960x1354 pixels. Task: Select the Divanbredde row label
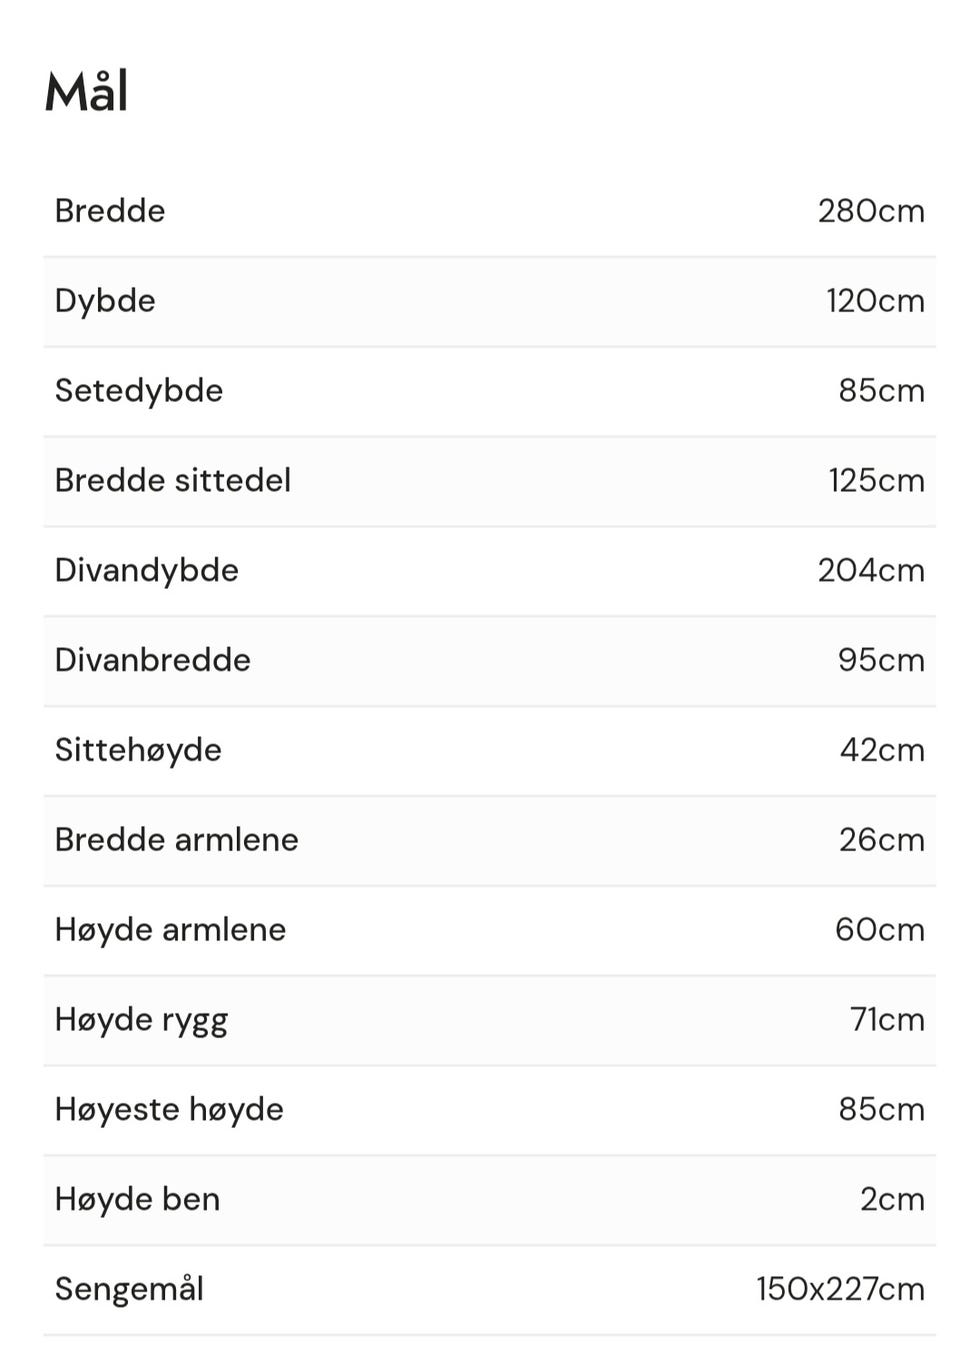click(153, 660)
